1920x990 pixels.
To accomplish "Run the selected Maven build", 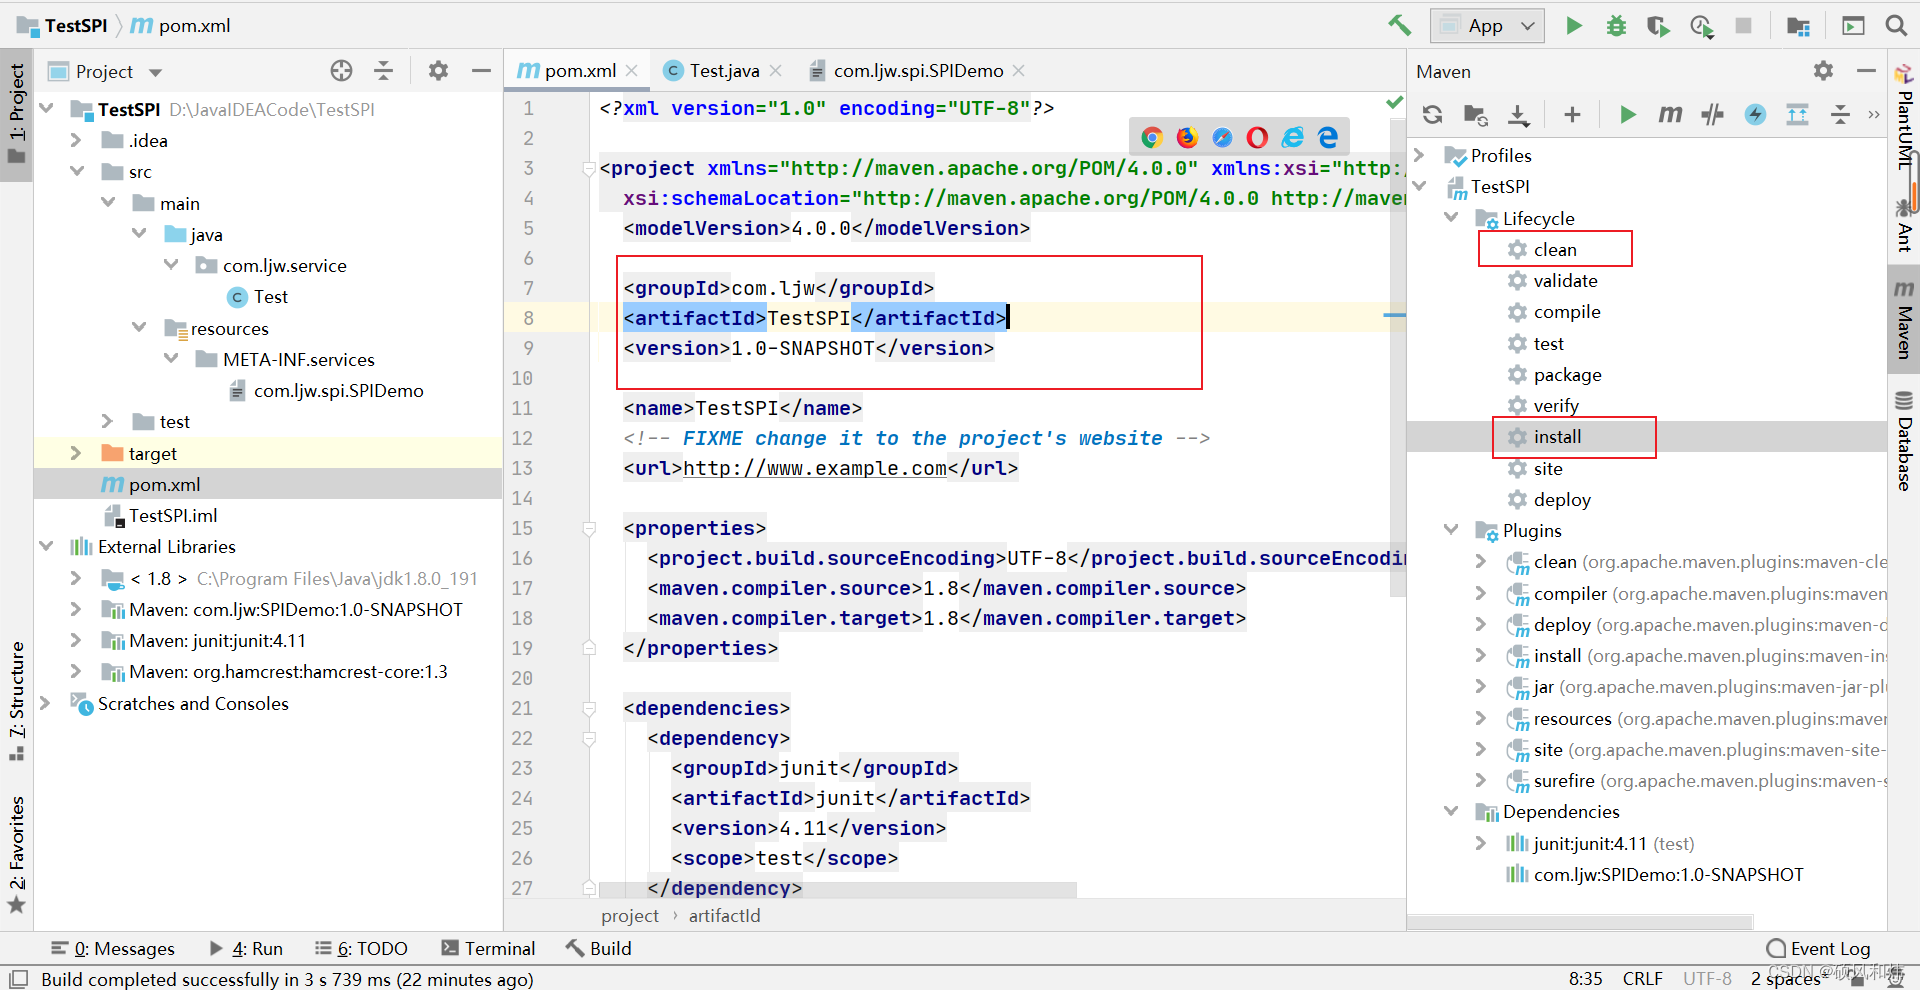I will tap(1627, 115).
